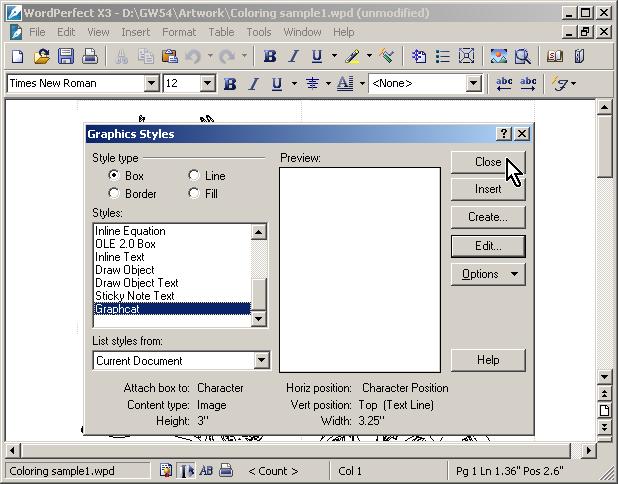Toggle Italic in the top toolbar
This screenshot has height=484, width=618.
pyautogui.click(x=293, y=56)
